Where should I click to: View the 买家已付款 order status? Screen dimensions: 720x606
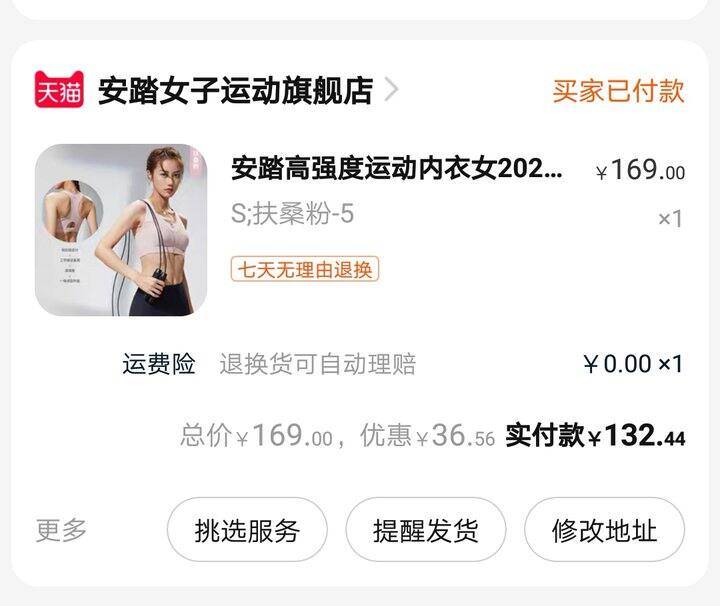point(618,90)
